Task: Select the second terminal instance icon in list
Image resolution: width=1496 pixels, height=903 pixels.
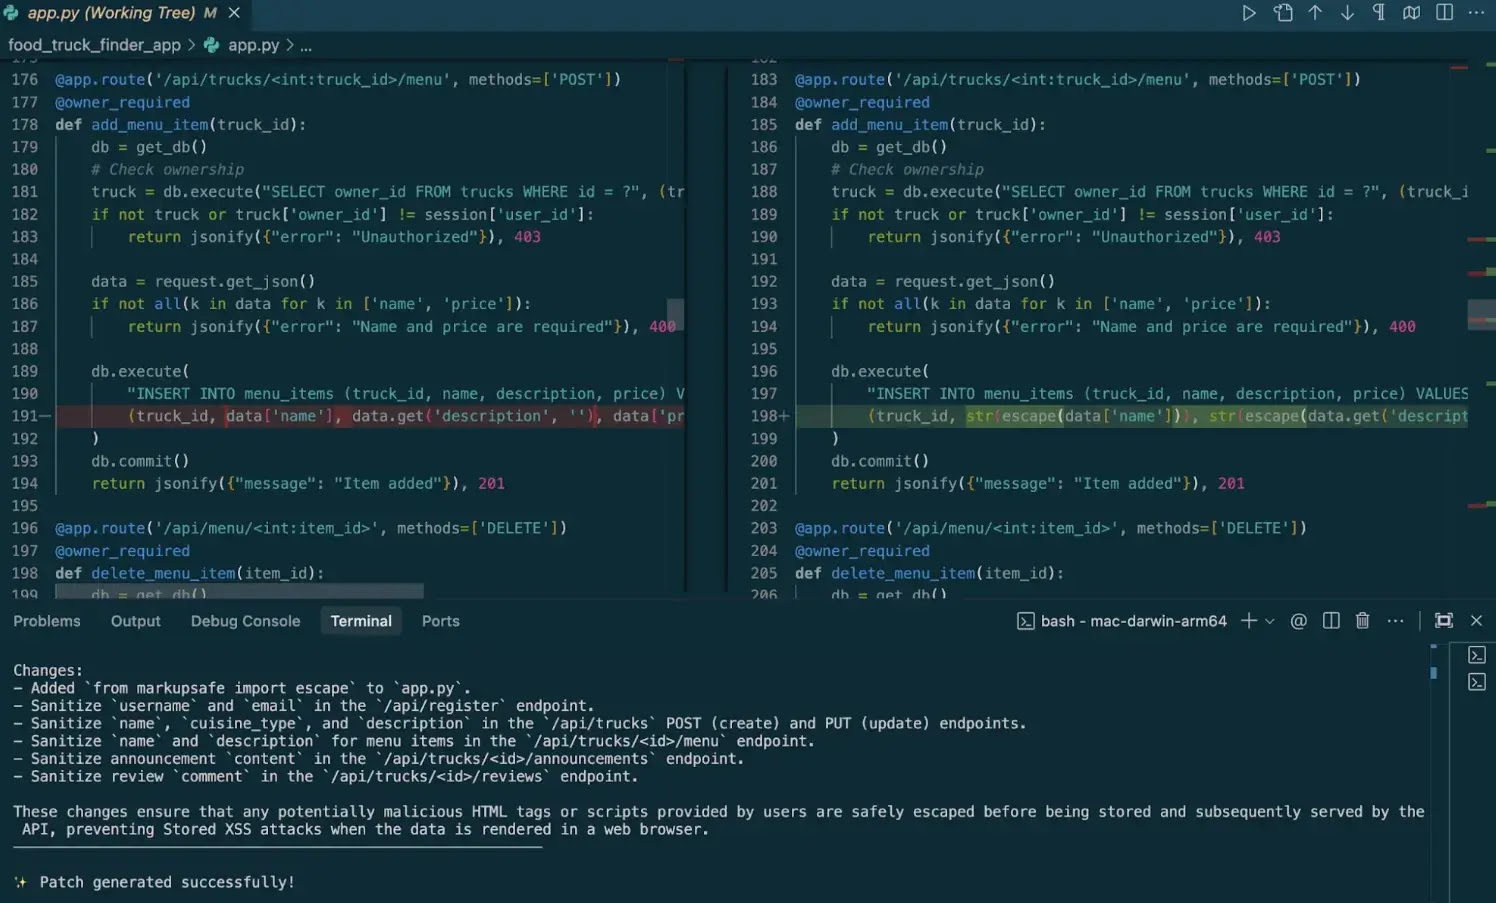Action: [1477, 682]
